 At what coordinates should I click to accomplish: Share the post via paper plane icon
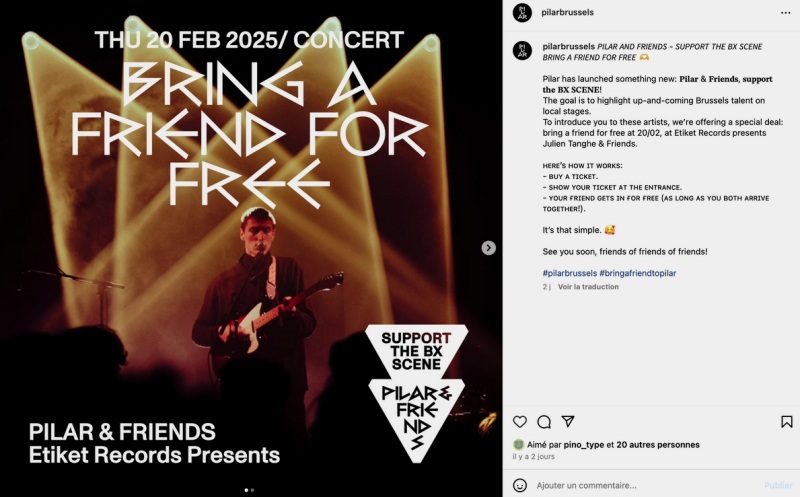point(568,422)
